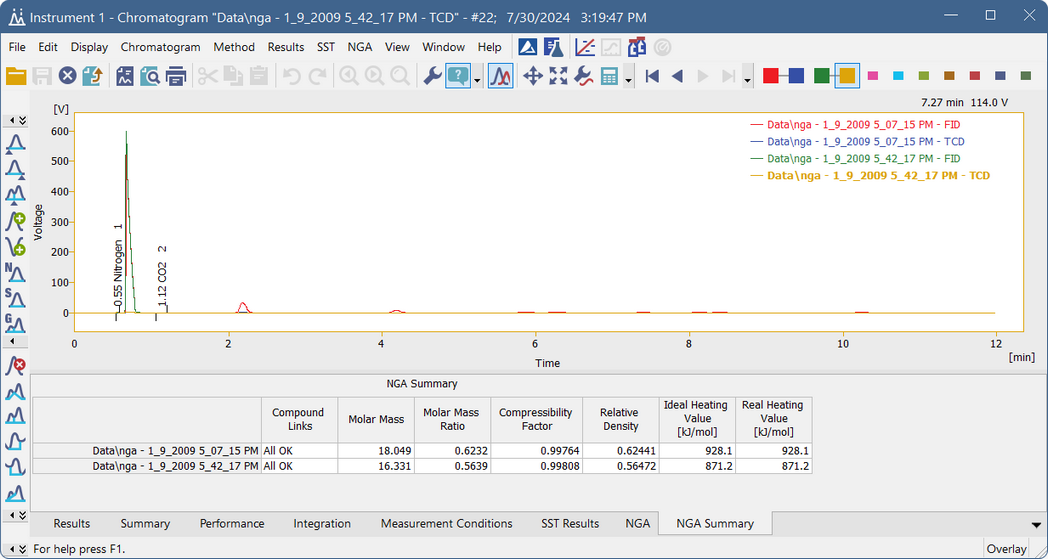Switch to the Integration tab
This screenshot has width=1048, height=559.
[x=321, y=523]
